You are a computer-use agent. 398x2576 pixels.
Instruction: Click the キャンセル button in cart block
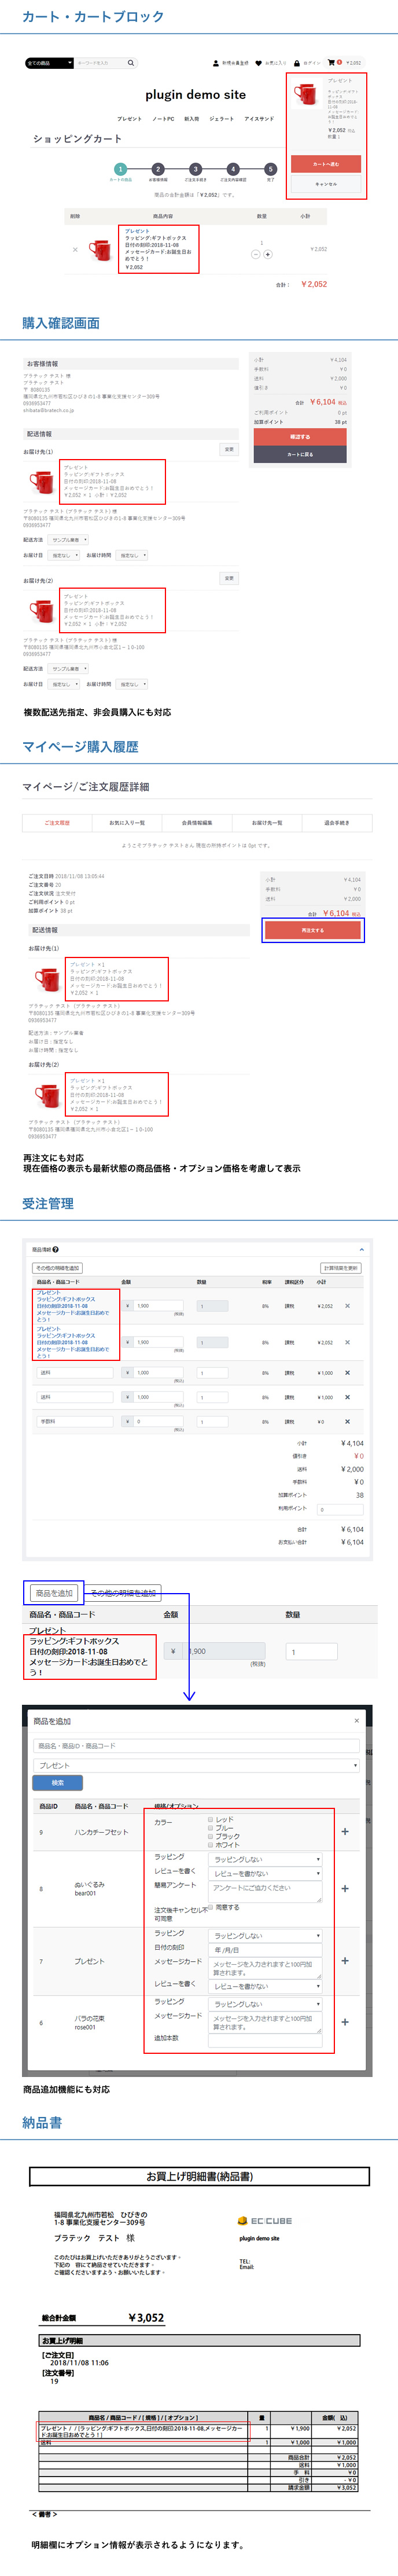click(326, 184)
